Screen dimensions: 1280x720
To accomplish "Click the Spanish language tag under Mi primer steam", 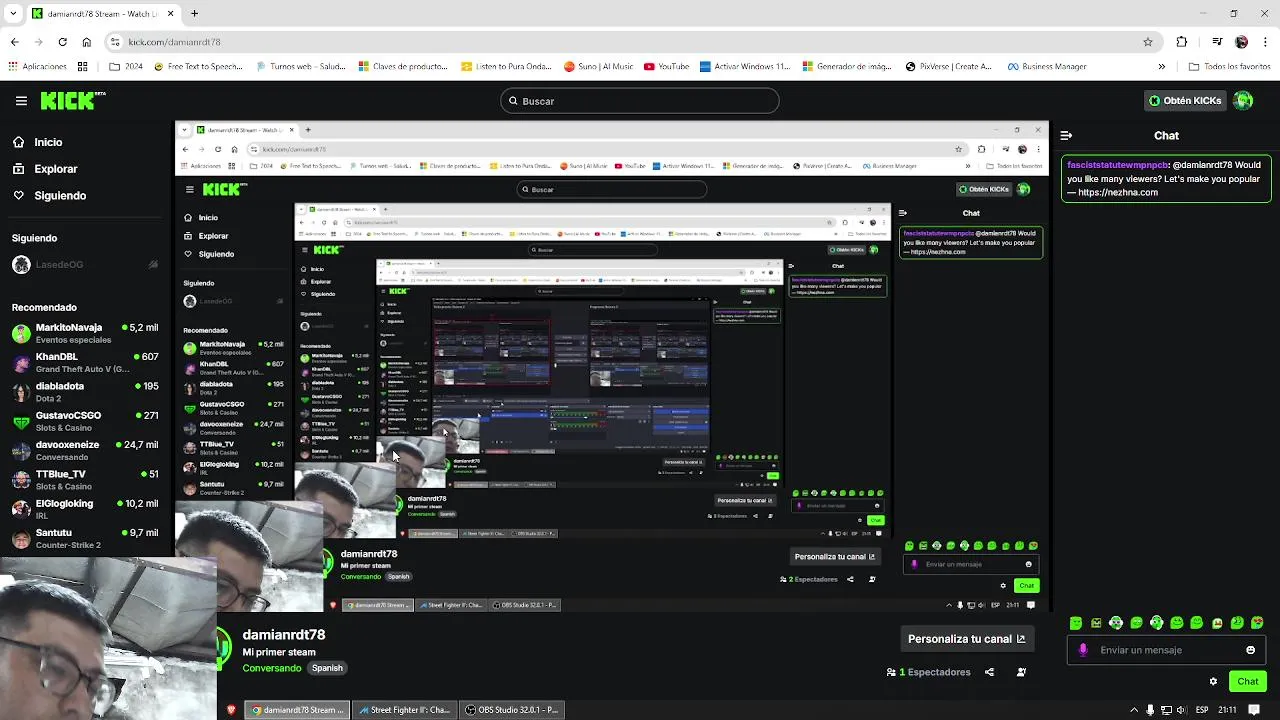I will pos(327,668).
